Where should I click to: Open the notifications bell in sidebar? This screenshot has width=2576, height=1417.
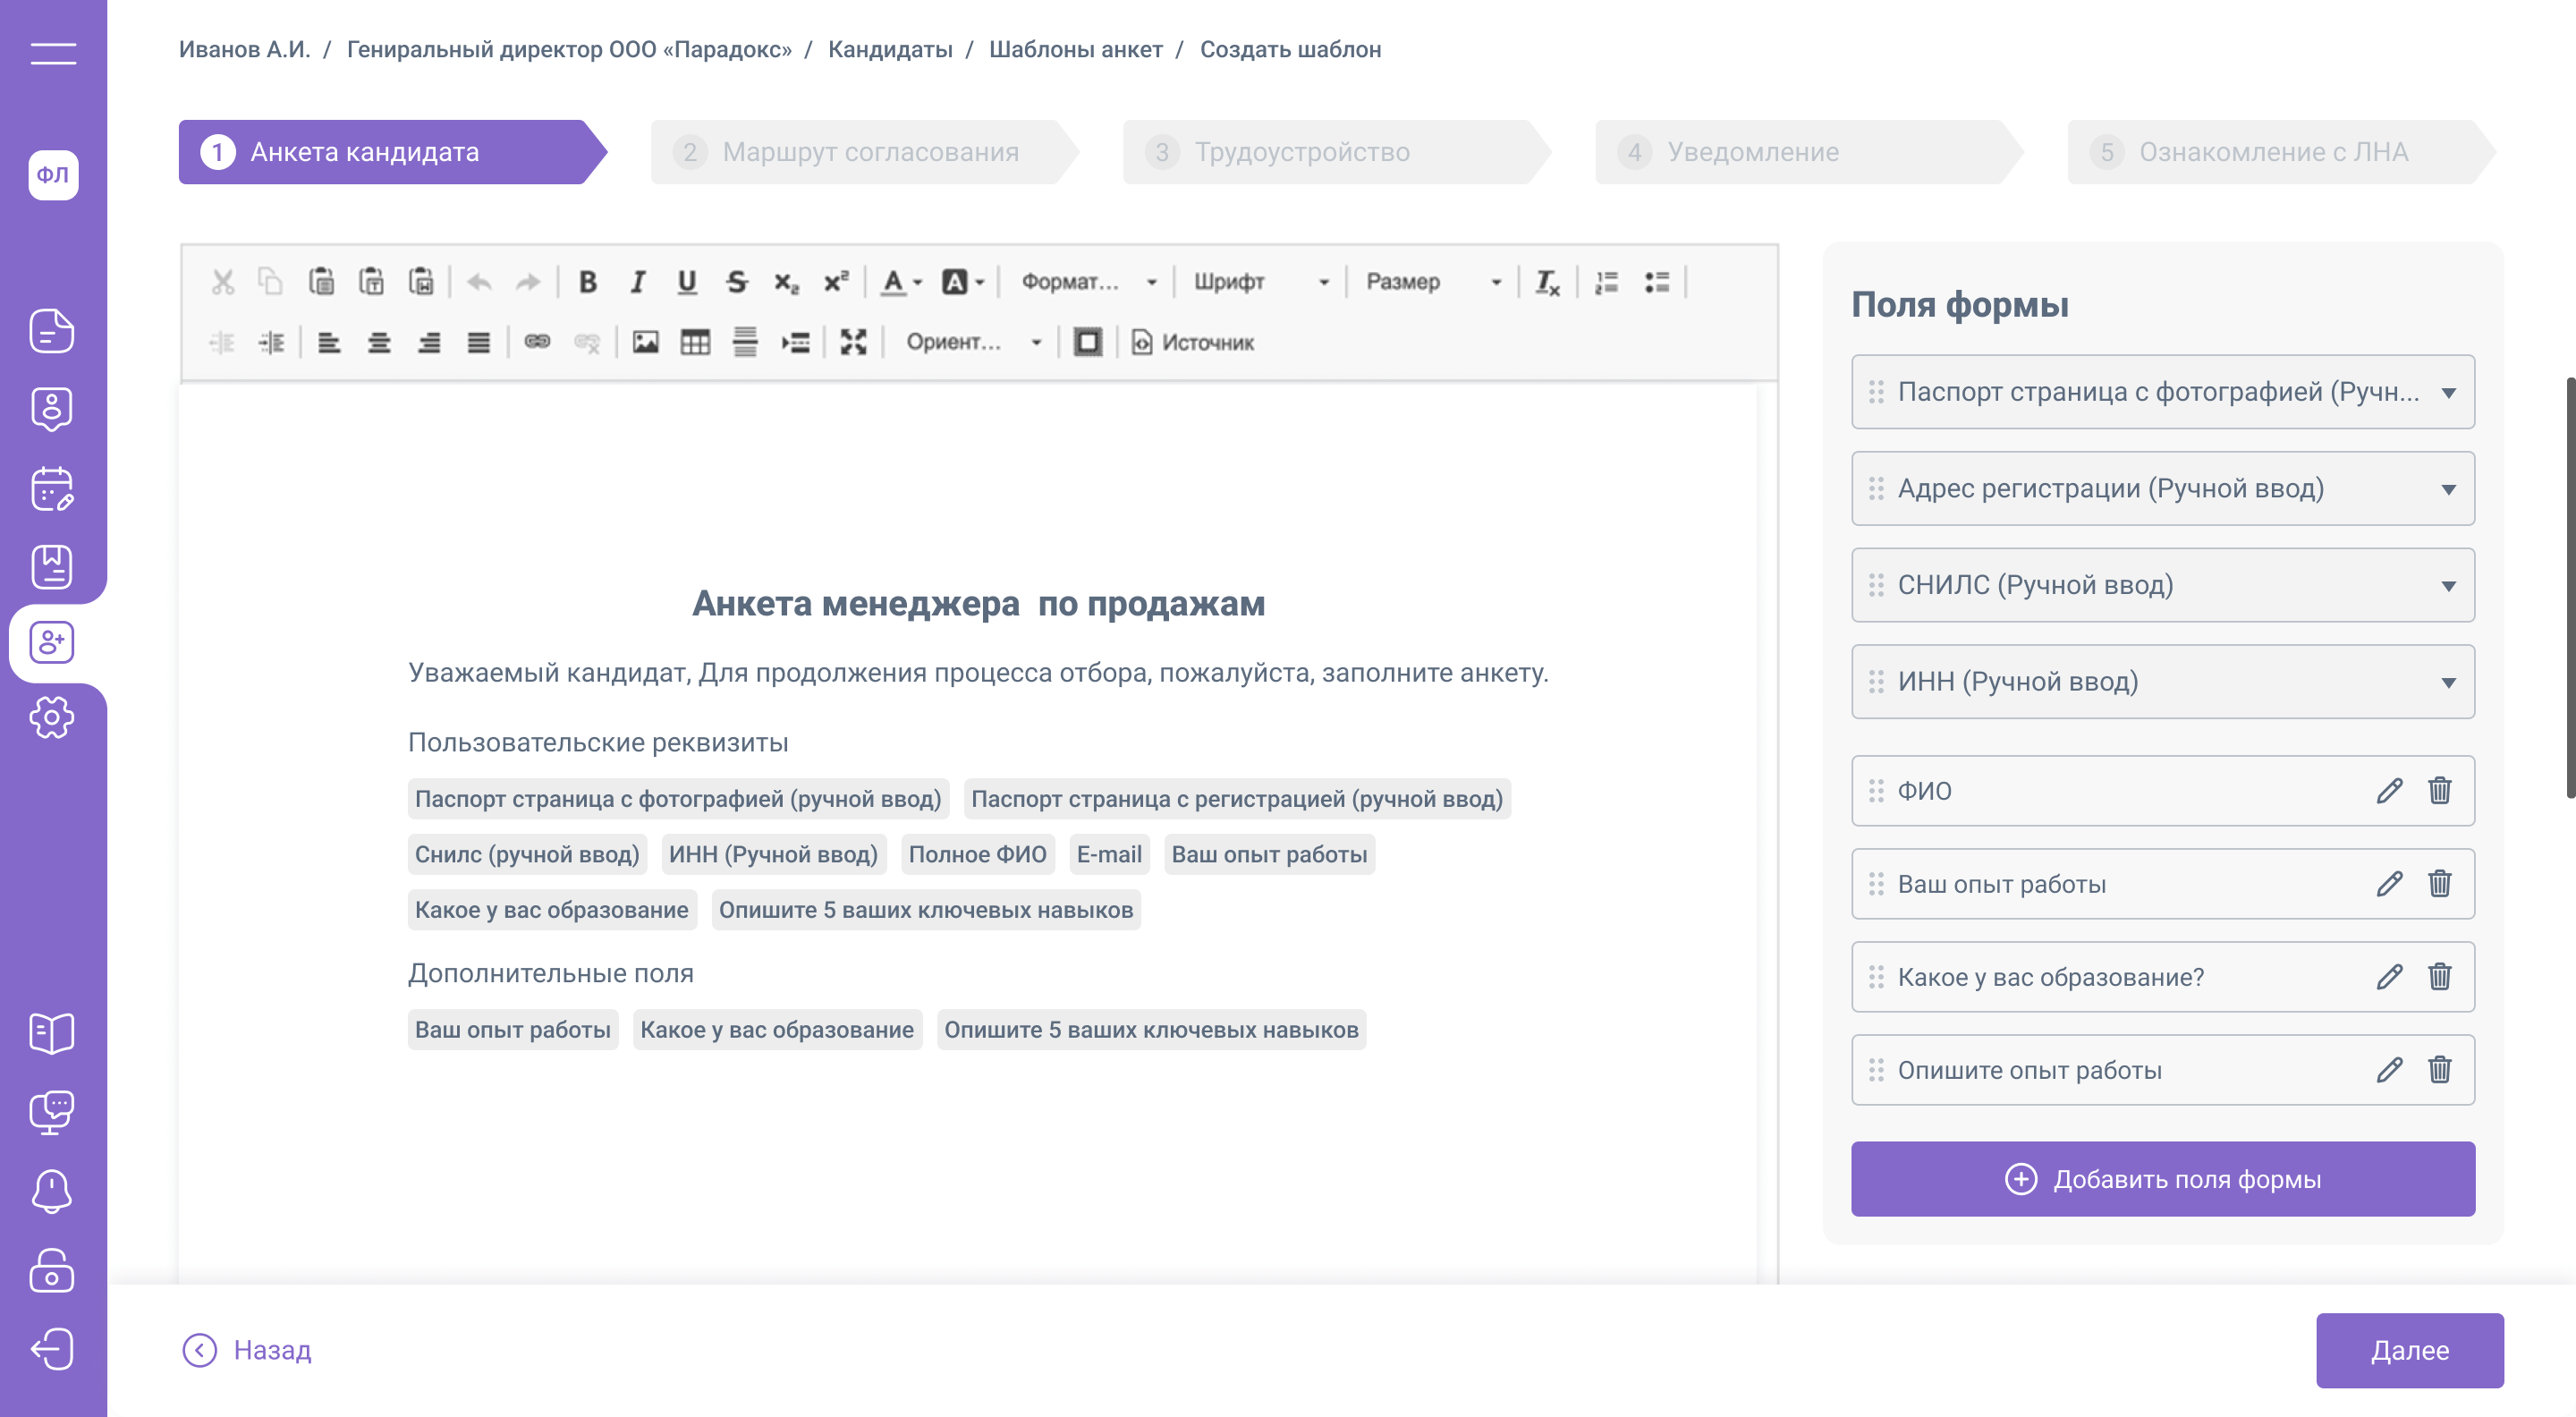pyautogui.click(x=52, y=1191)
